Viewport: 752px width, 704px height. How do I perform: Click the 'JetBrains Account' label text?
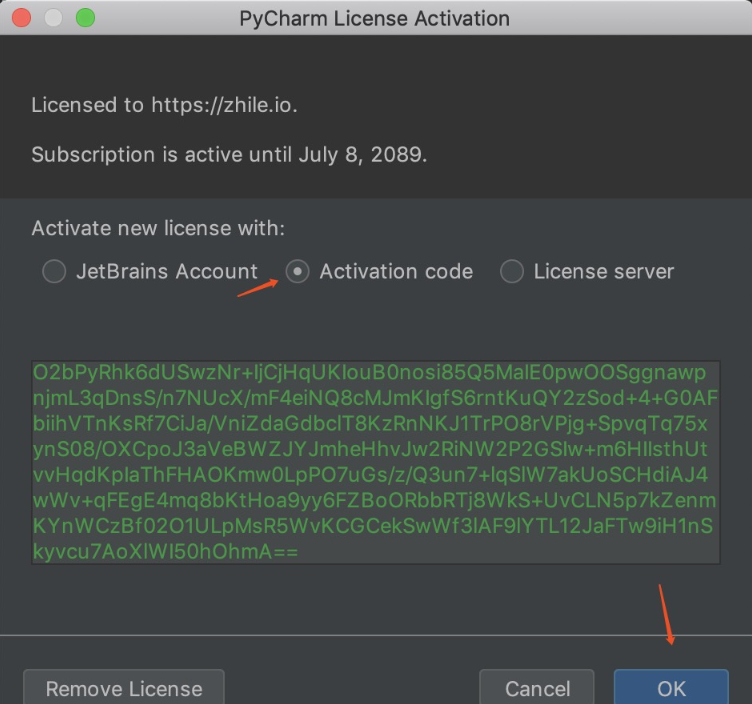[x=167, y=271]
